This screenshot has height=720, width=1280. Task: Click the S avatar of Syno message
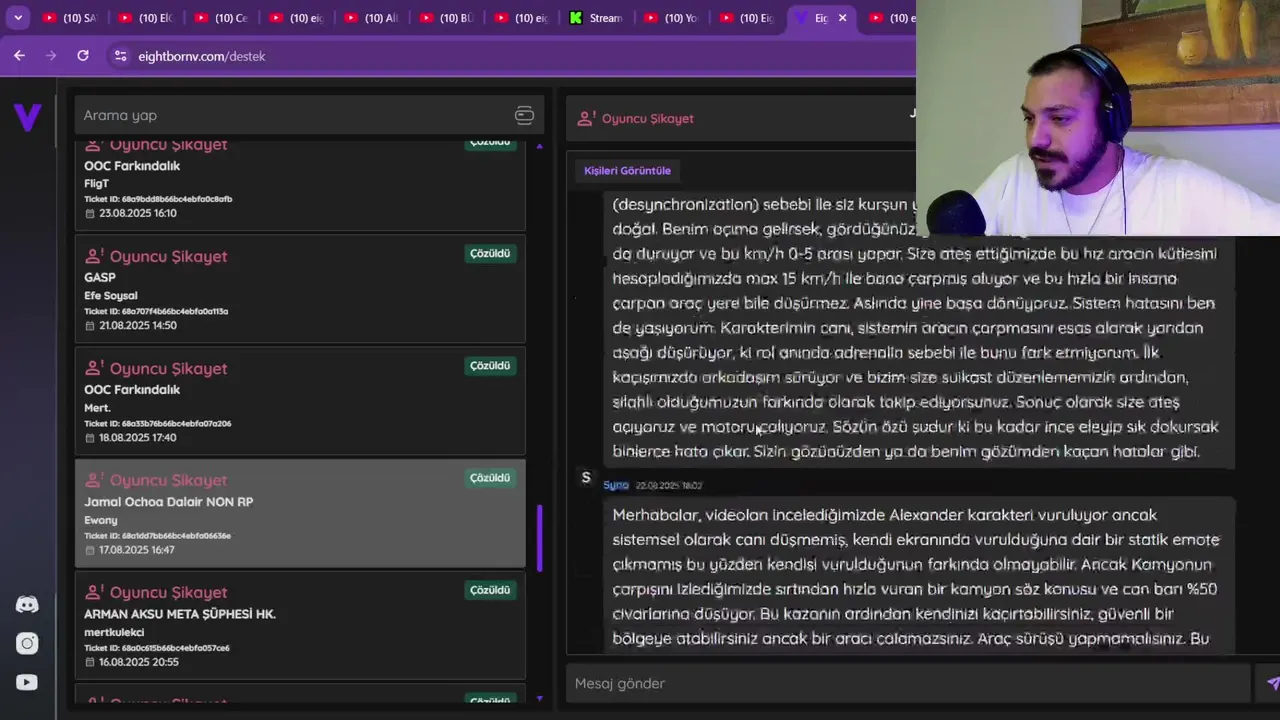tap(586, 478)
